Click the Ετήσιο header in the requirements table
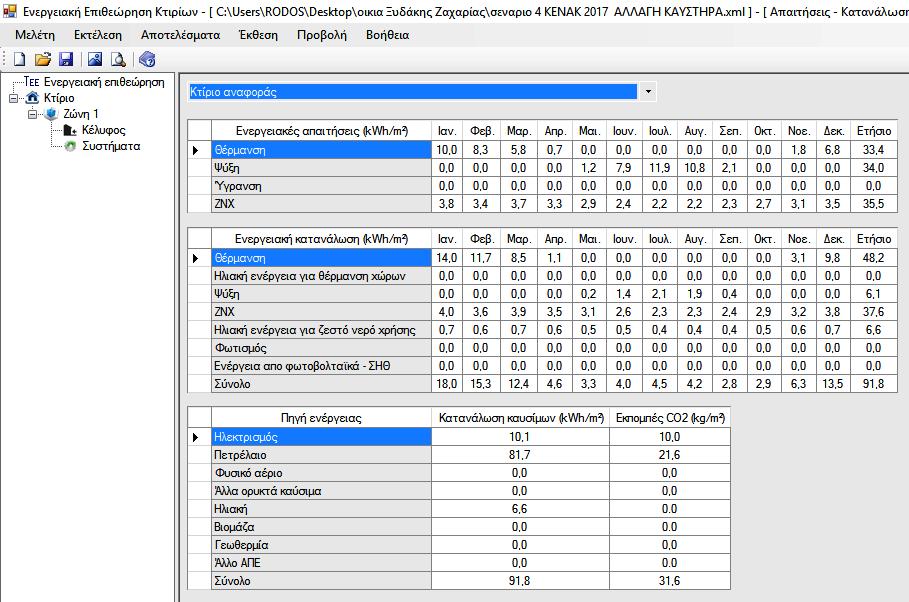 874,131
